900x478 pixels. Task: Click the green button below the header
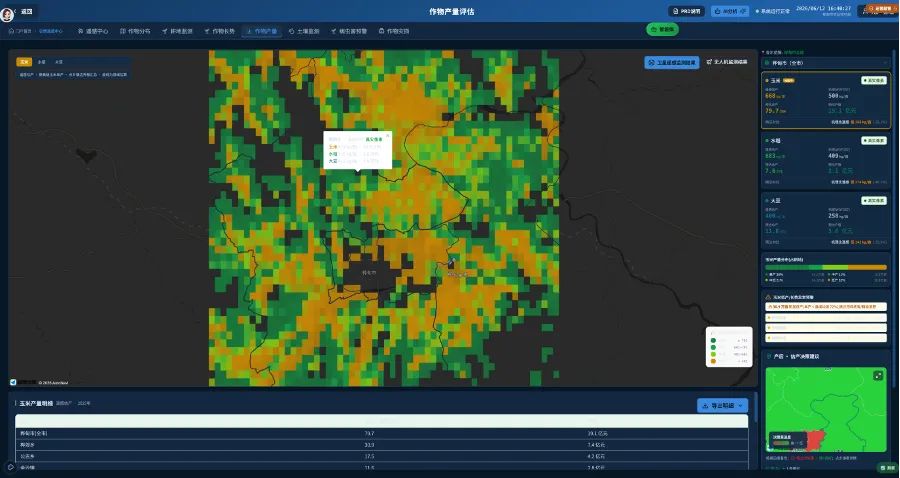point(662,29)
